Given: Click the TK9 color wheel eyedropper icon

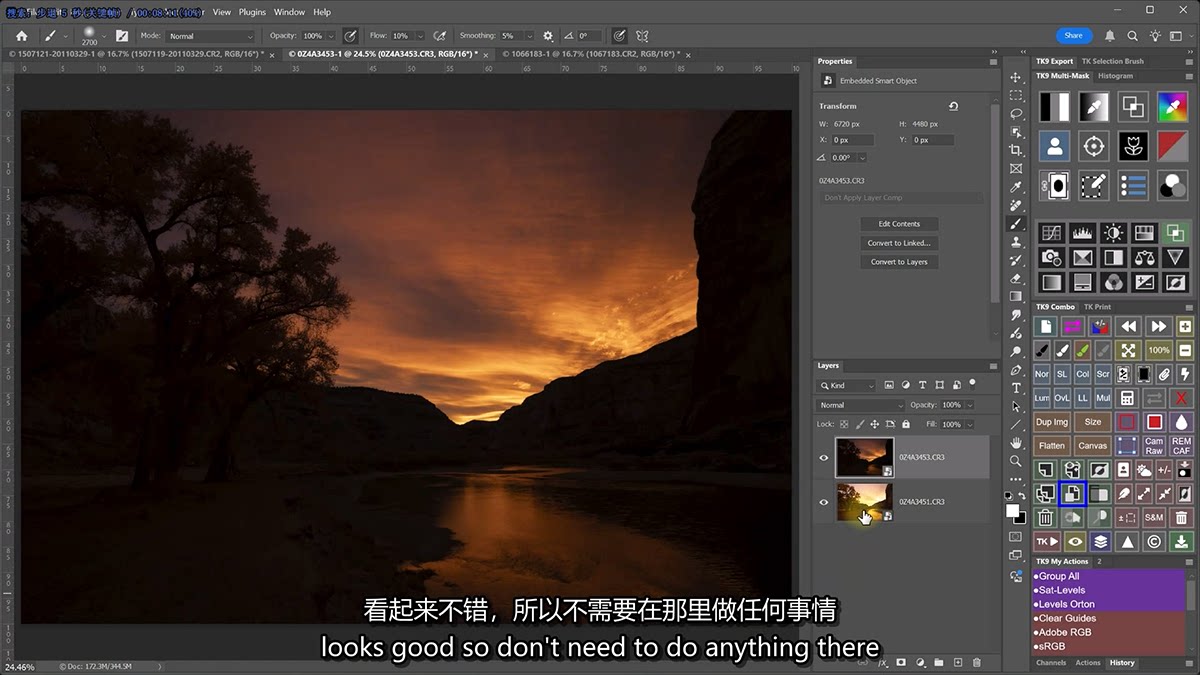Looking at the screenshot, I should pos(1172,107).
